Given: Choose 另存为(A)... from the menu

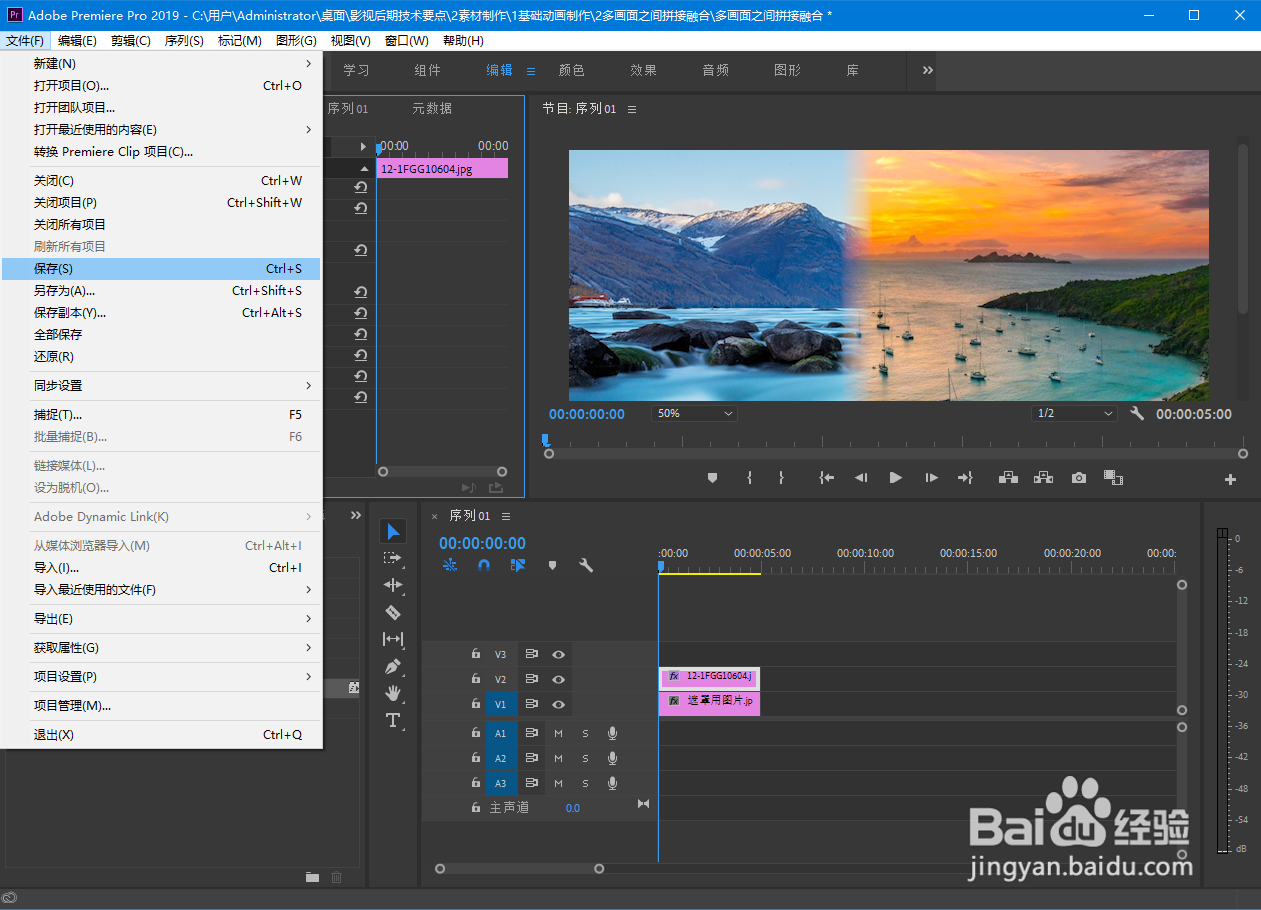Looking at the screenshot, I should coord(161,290).
